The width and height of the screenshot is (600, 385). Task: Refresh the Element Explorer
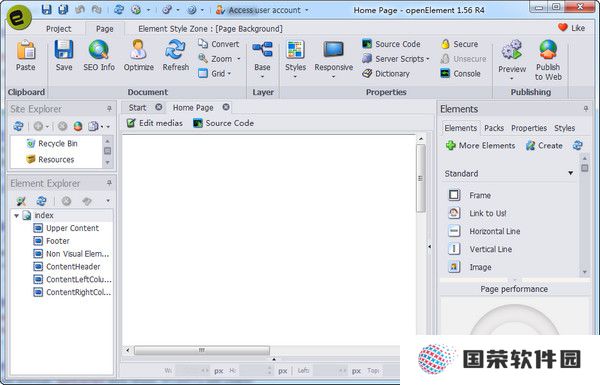(41, 201)
